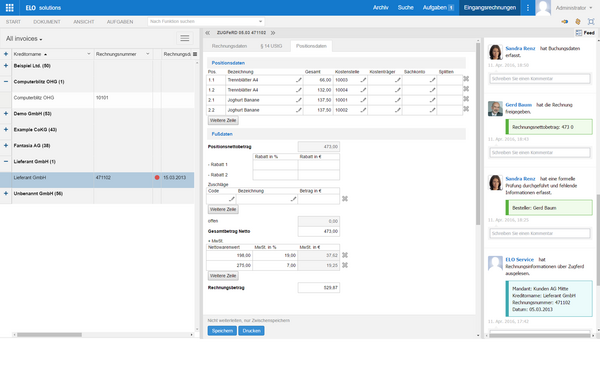This screenshot has width=600, height=375.
Task: Open the ELO Service link in feed
Action: [x=519, y=259]
